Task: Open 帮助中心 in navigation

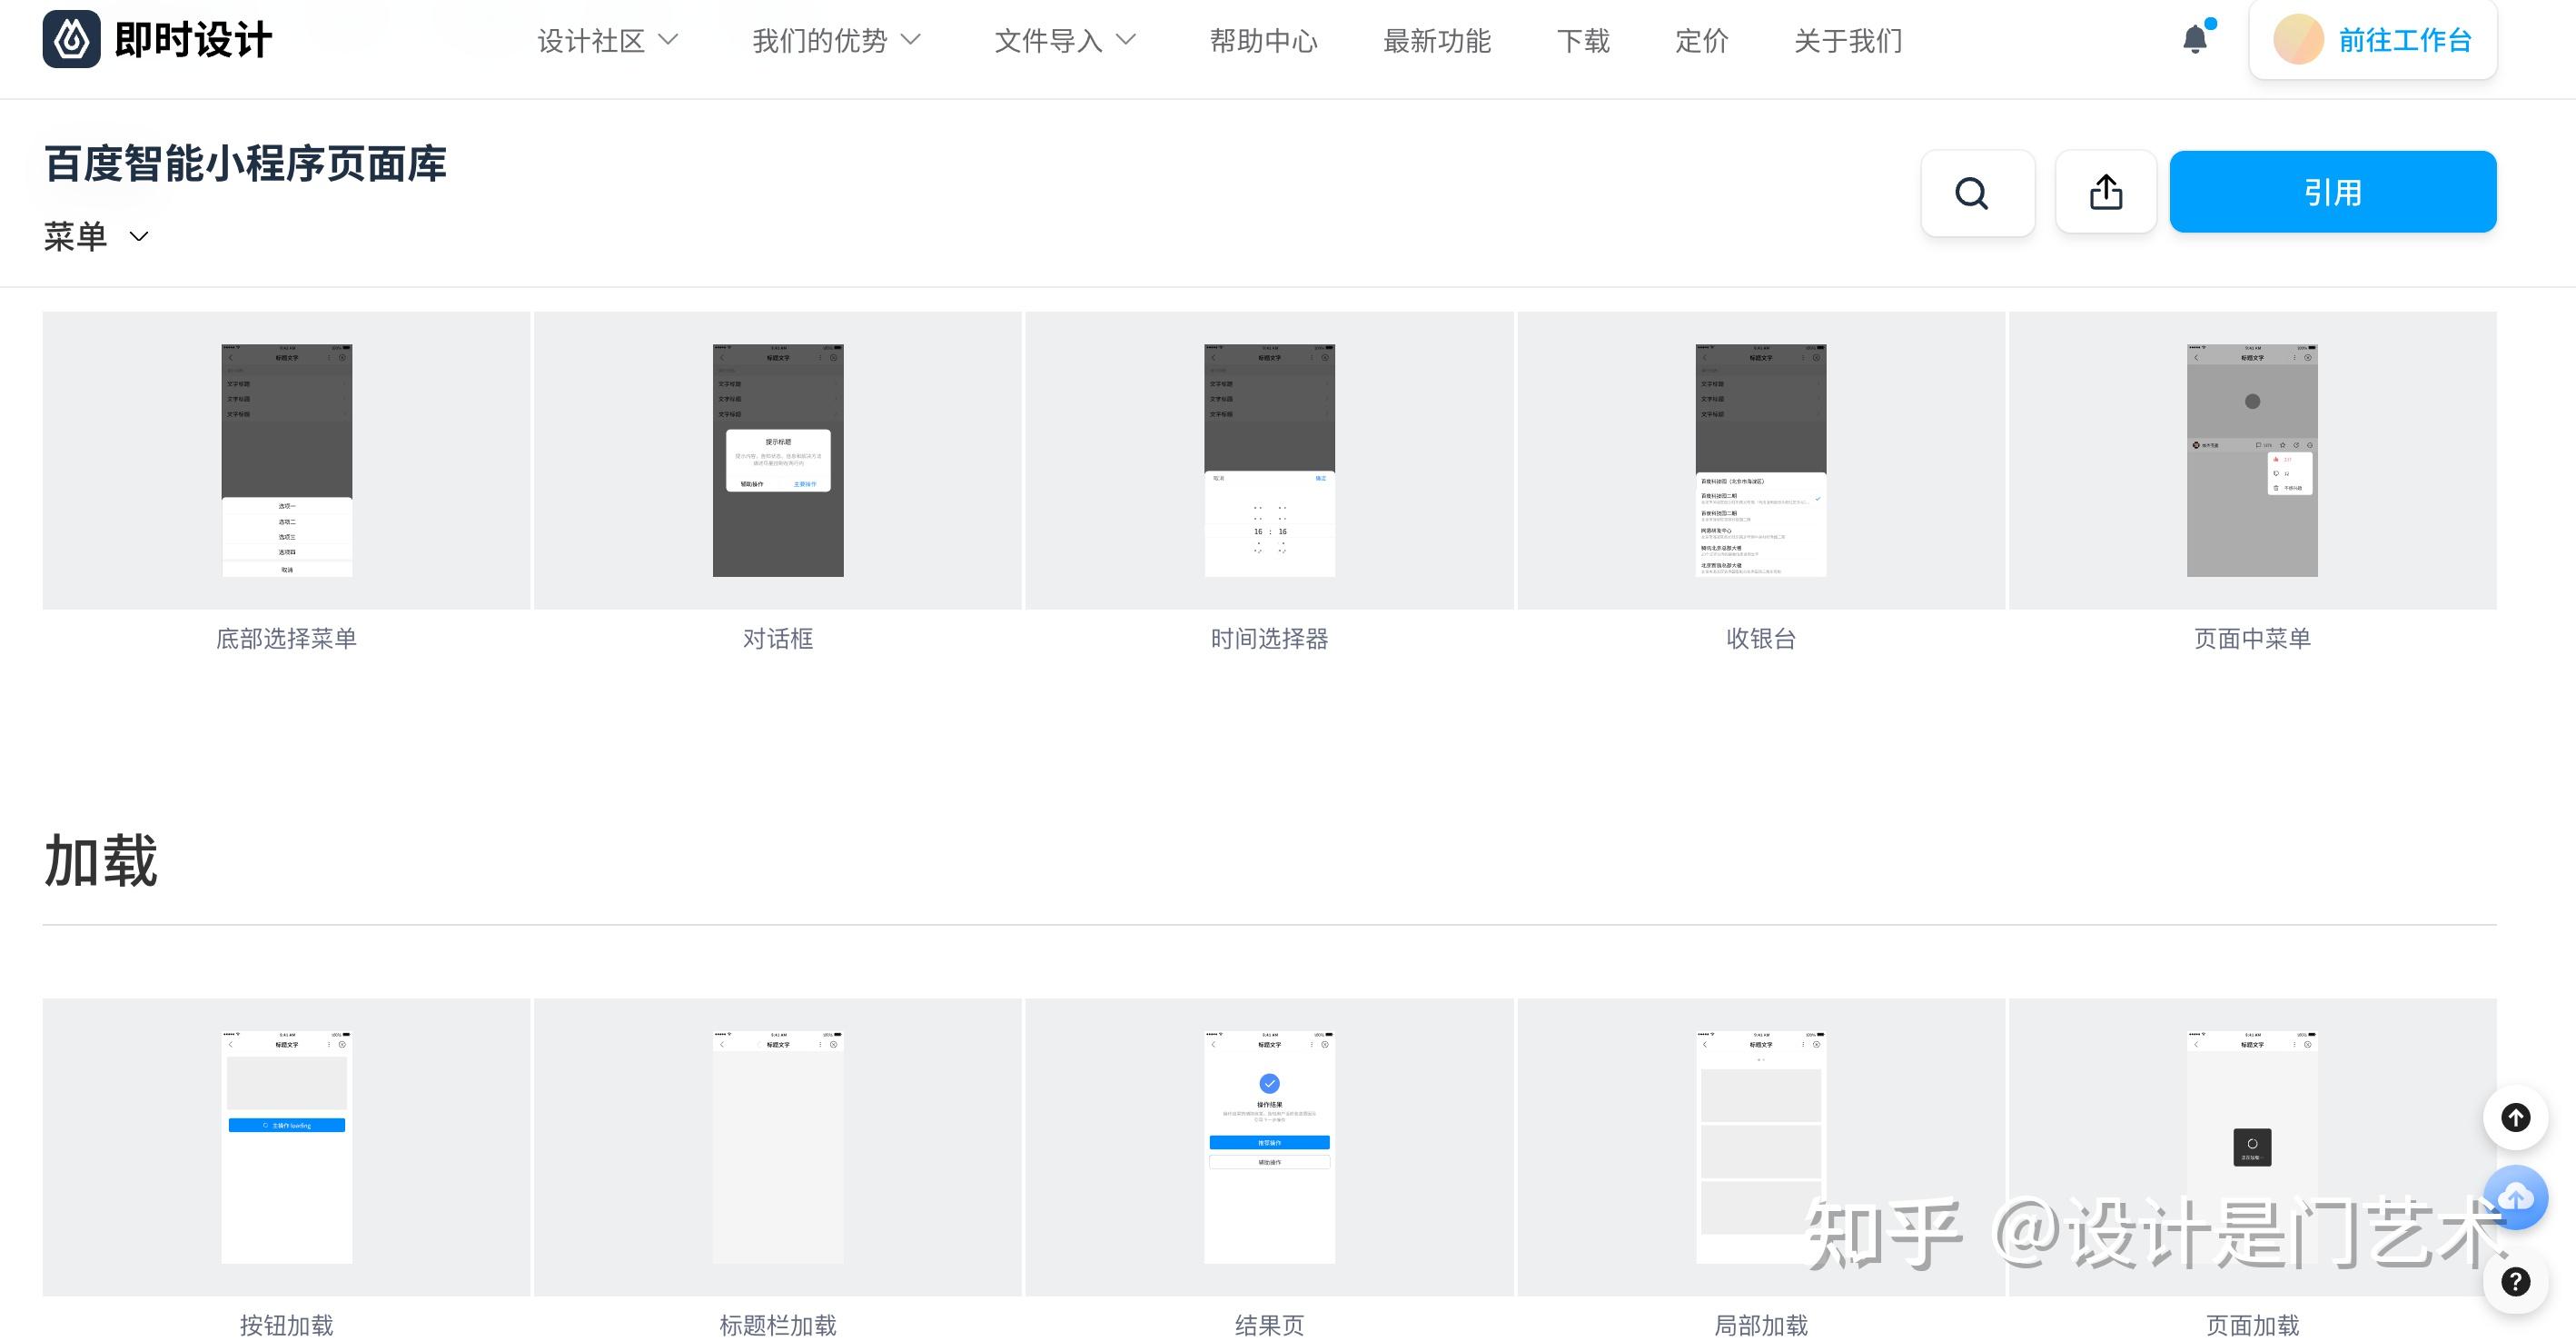Action: (1263, 41)
